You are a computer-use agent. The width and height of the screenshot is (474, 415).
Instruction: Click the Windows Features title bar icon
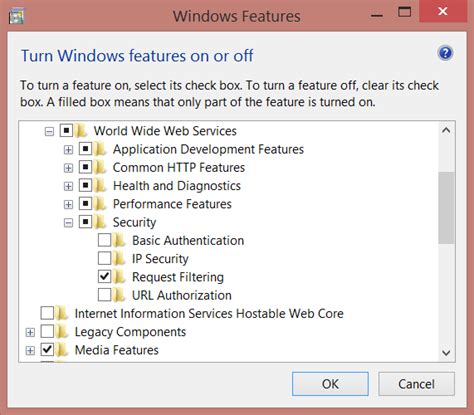pos(16,16)
